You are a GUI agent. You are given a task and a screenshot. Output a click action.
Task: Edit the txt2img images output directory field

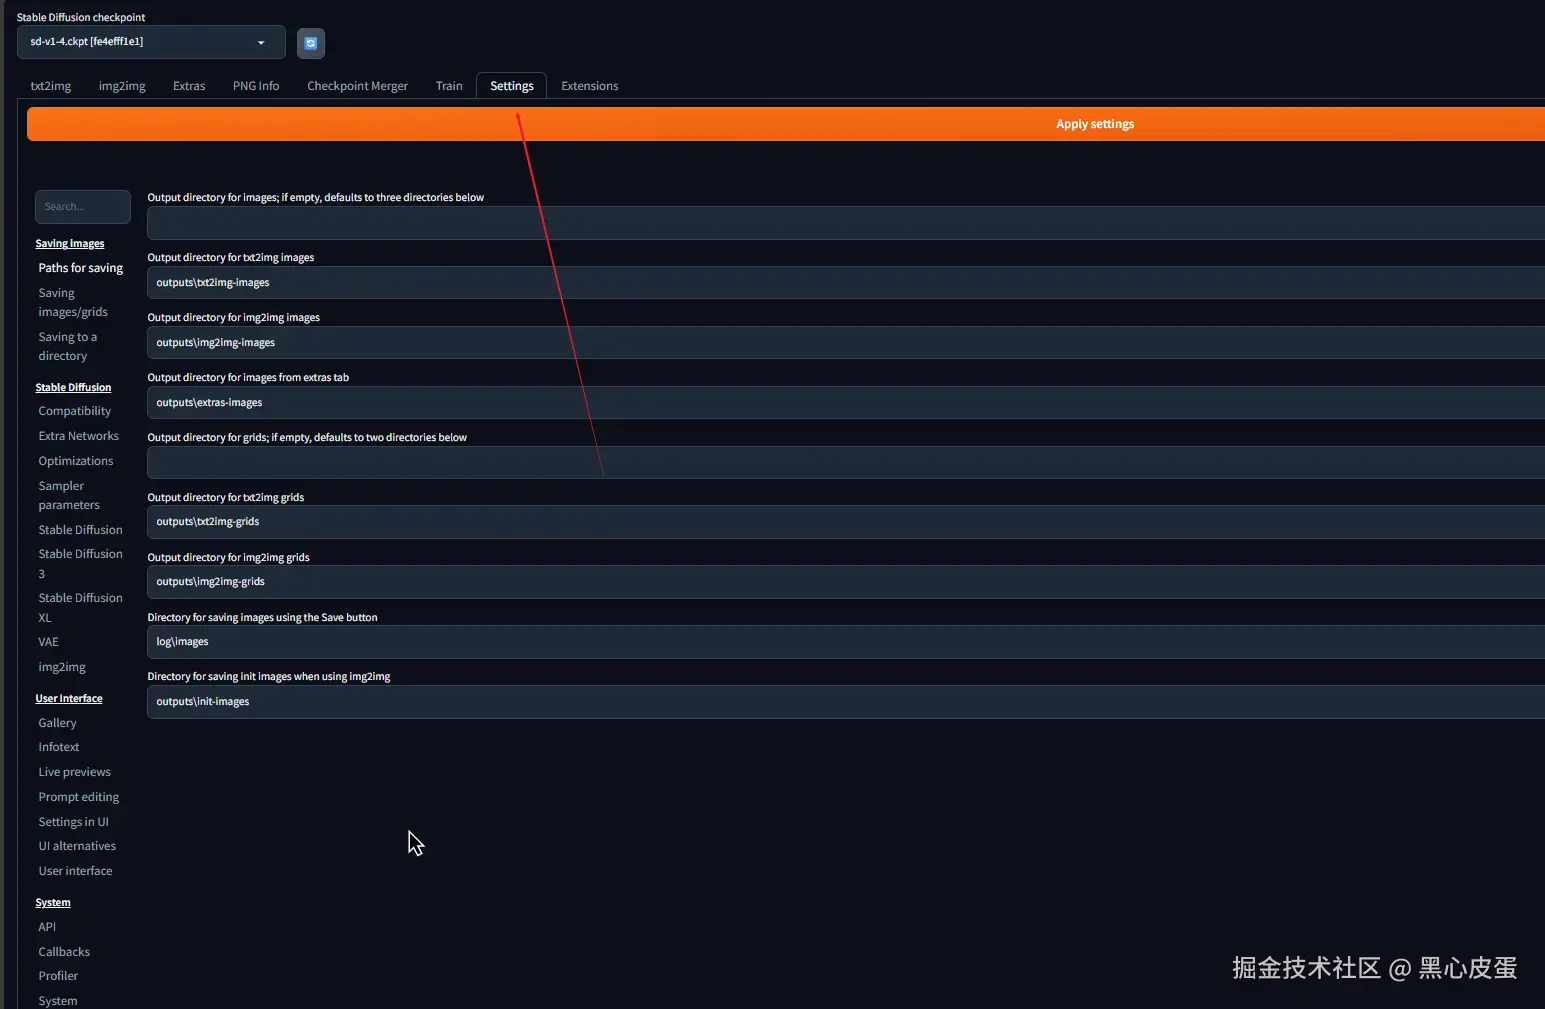click(846, 283)
